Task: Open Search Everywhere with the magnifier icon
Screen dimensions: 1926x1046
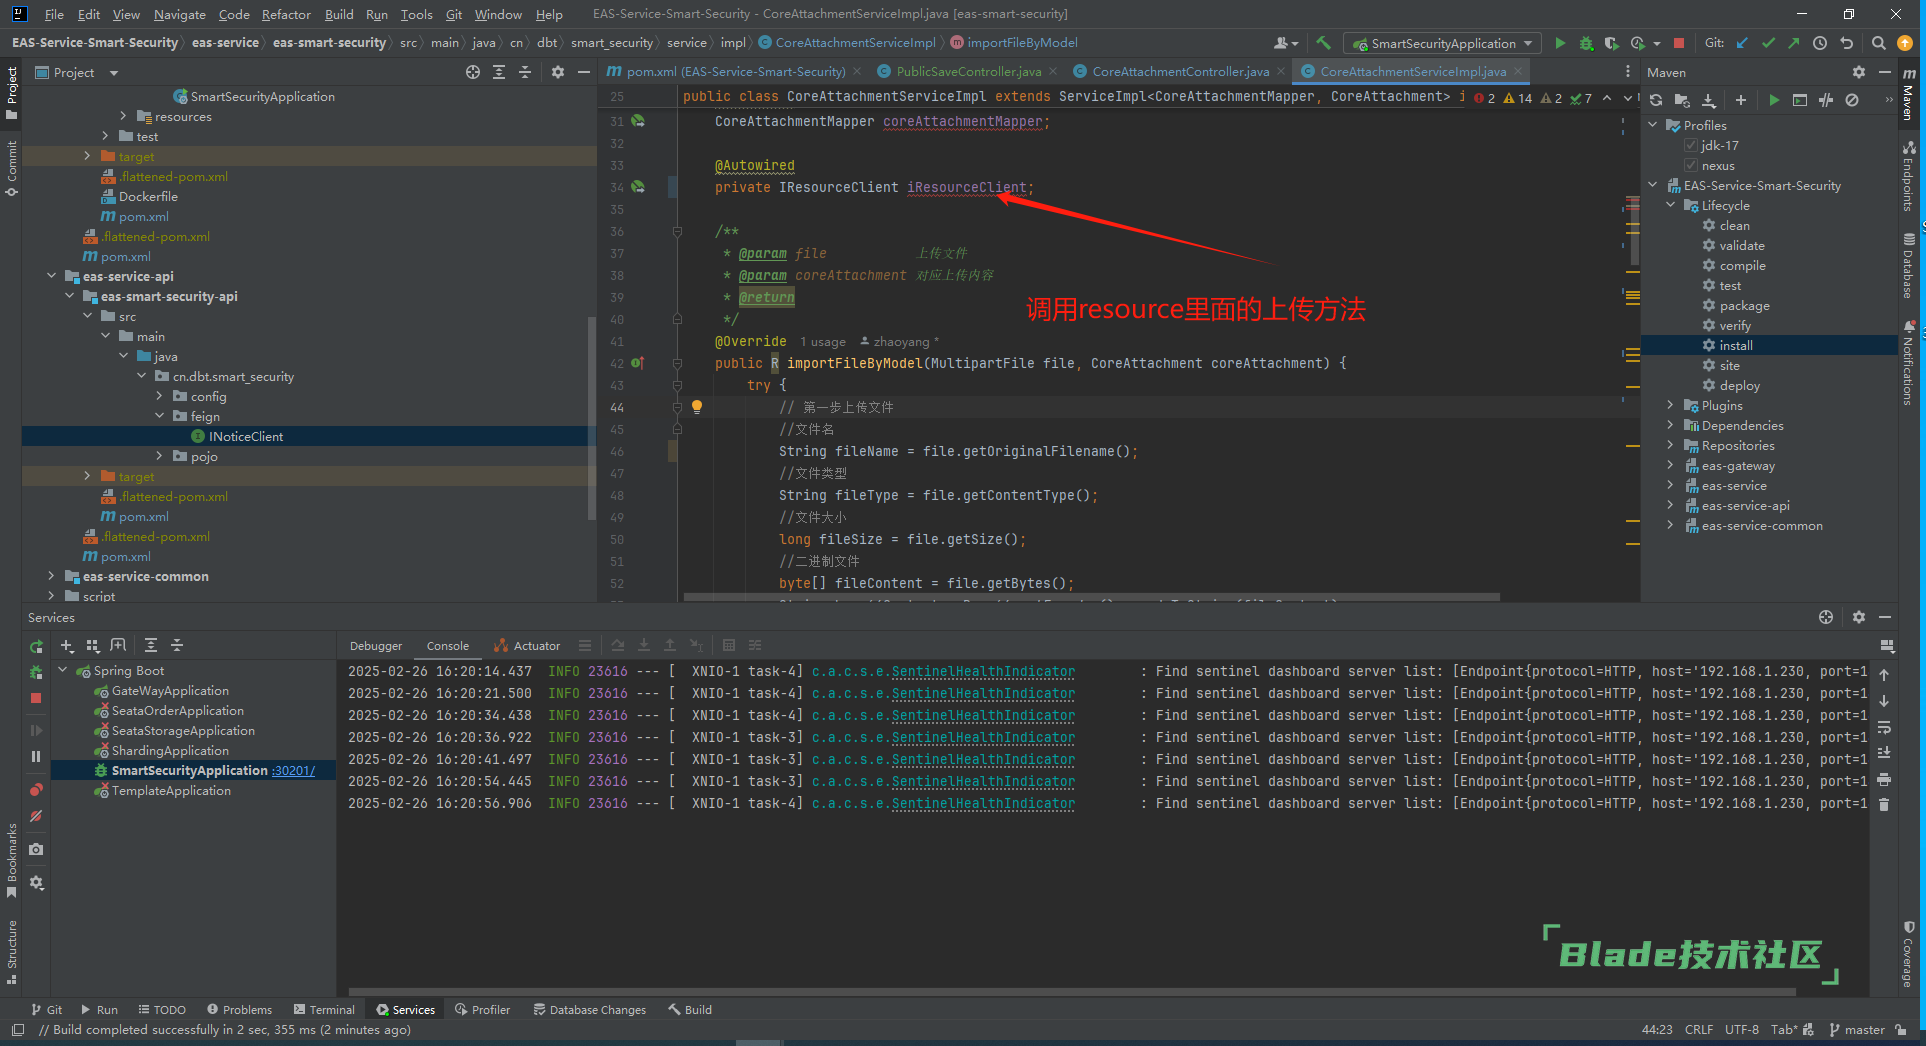Action: click(1878, 43)
